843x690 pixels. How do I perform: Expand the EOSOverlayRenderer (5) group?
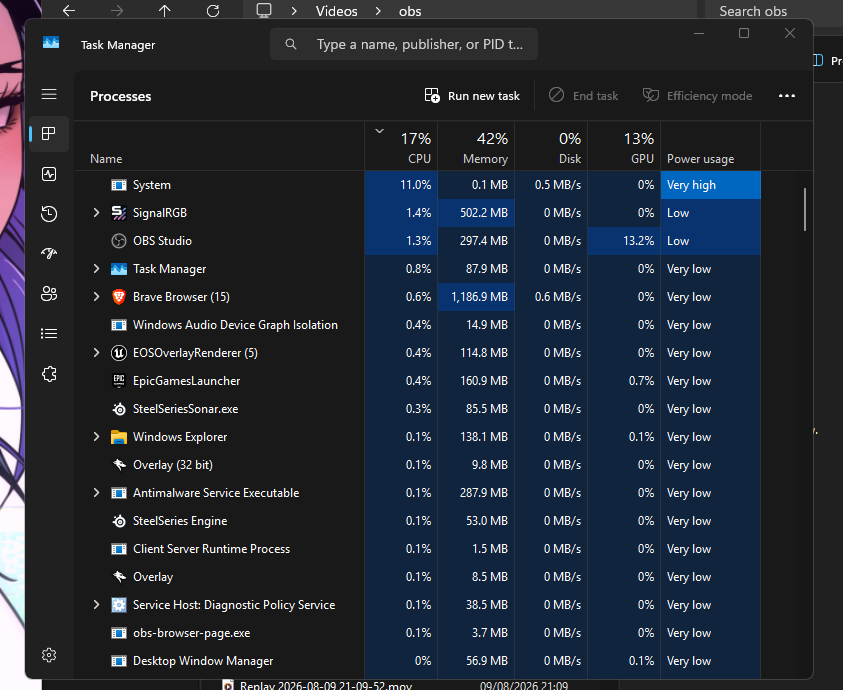click(x=96, y=353)
